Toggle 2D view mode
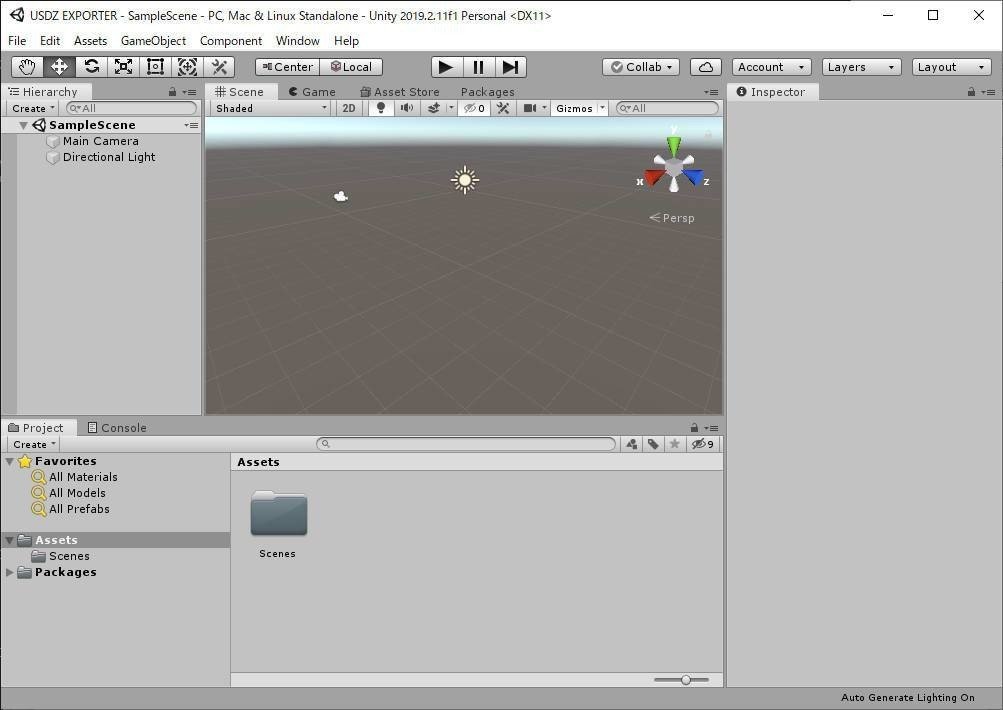This screenshot has width=1003, height=710. [x=349, y=108]
